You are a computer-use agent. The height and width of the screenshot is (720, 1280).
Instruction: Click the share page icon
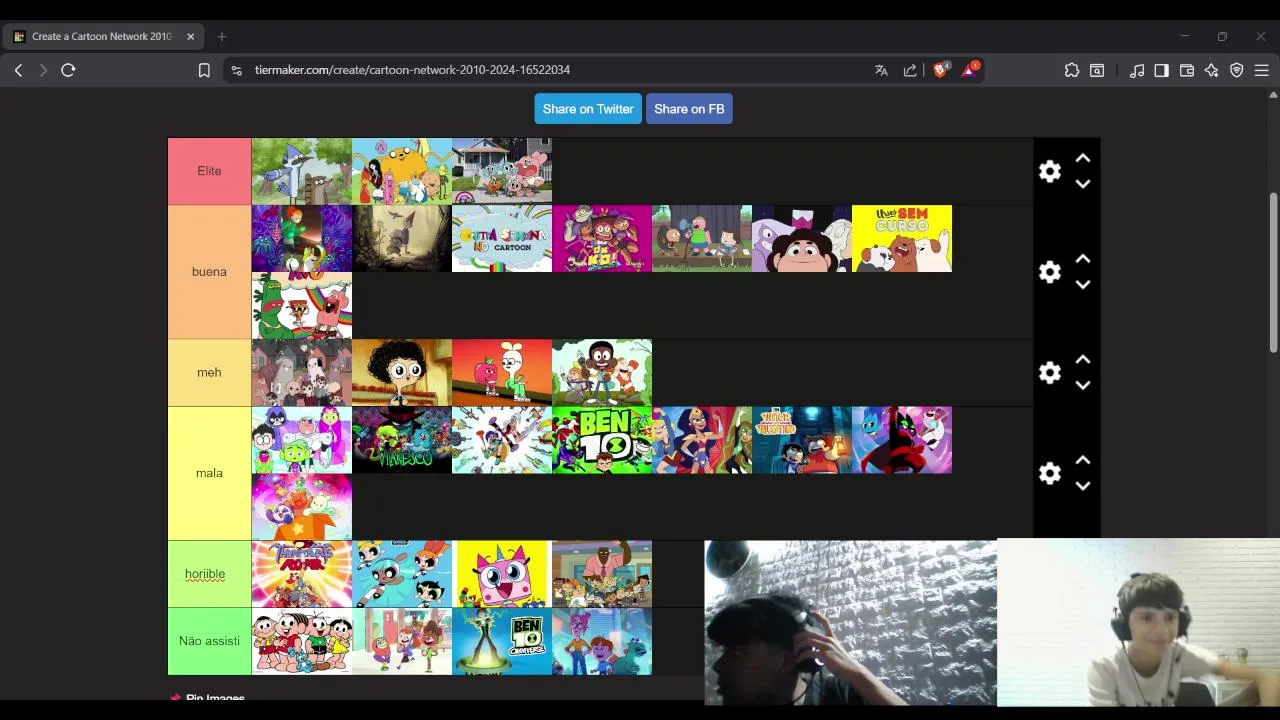point(910,70)
